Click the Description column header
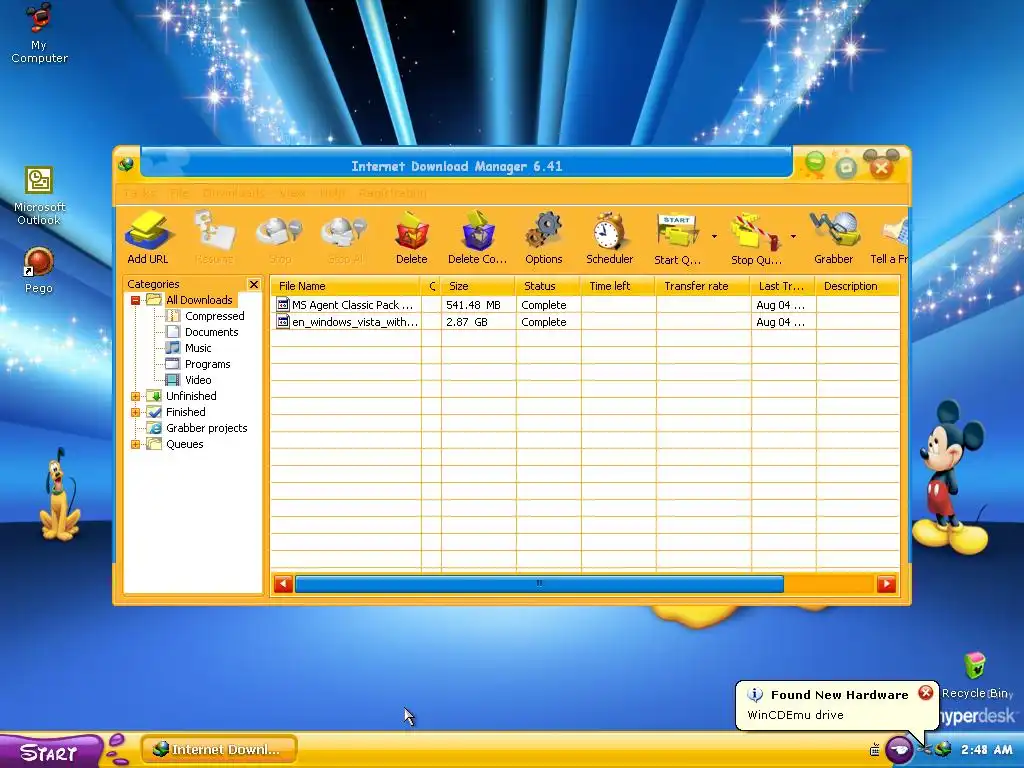The width and height of the screenshot is (1024, 768). coord(857,286)
